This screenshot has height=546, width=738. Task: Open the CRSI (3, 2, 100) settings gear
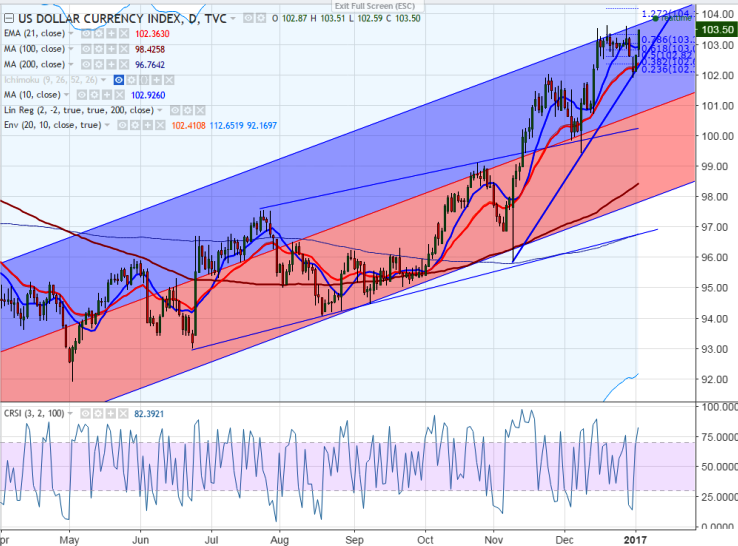(x=98, y=414)
